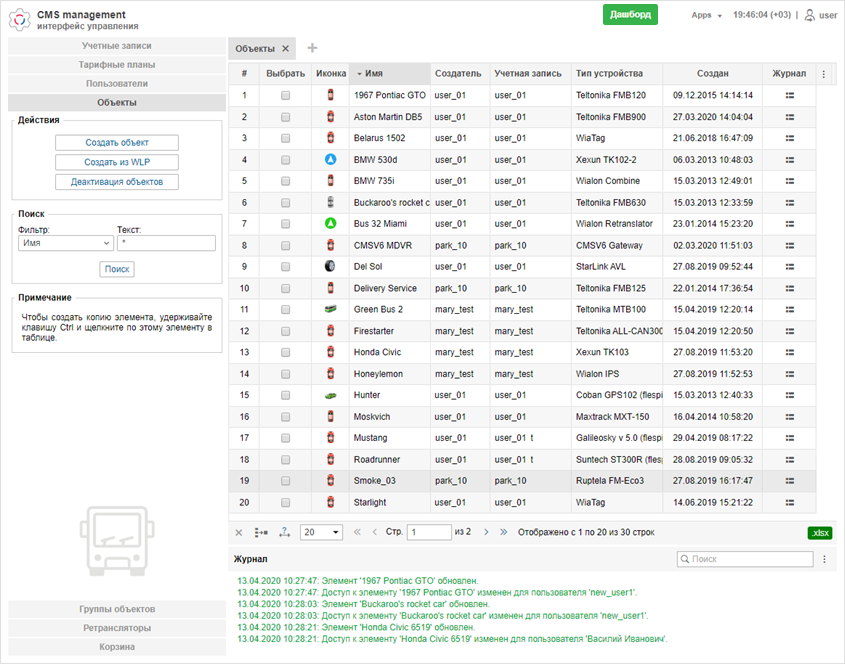Image resolution: width=845 pixels, height=664 pixels.
Task: Click the blue arrow icon of BMW 530d
Action: pyautogui.click(x=330, y=160)
